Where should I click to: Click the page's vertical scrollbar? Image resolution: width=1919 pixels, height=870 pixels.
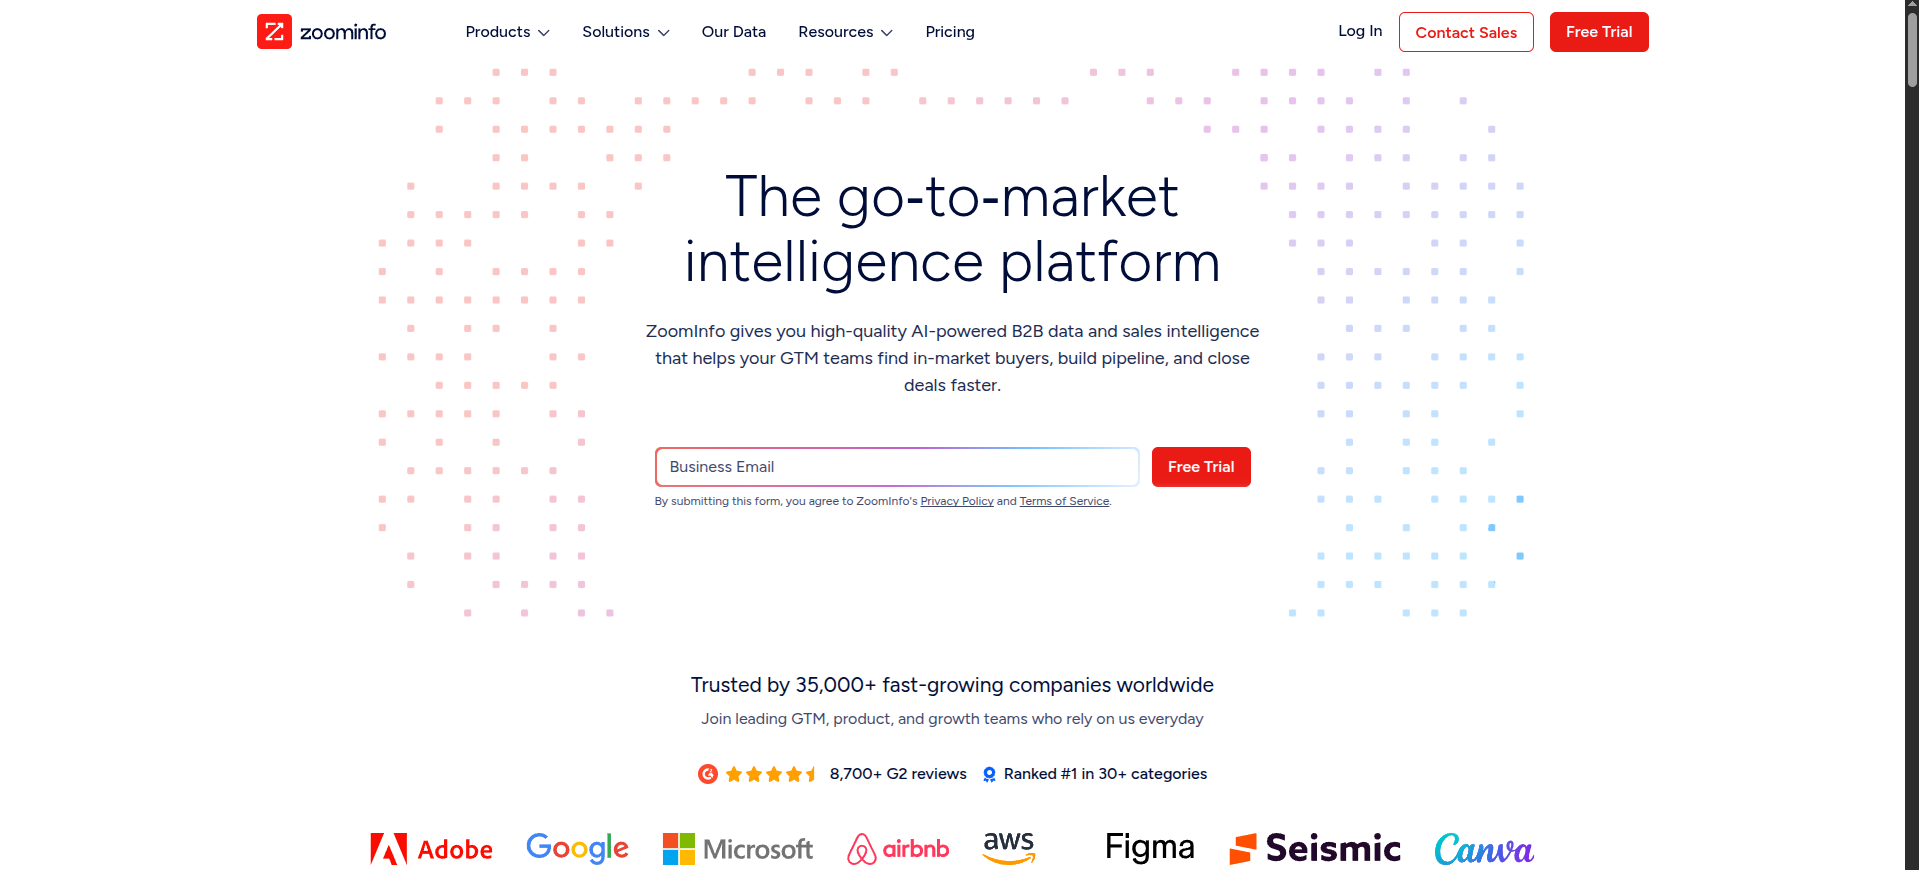1911,50
